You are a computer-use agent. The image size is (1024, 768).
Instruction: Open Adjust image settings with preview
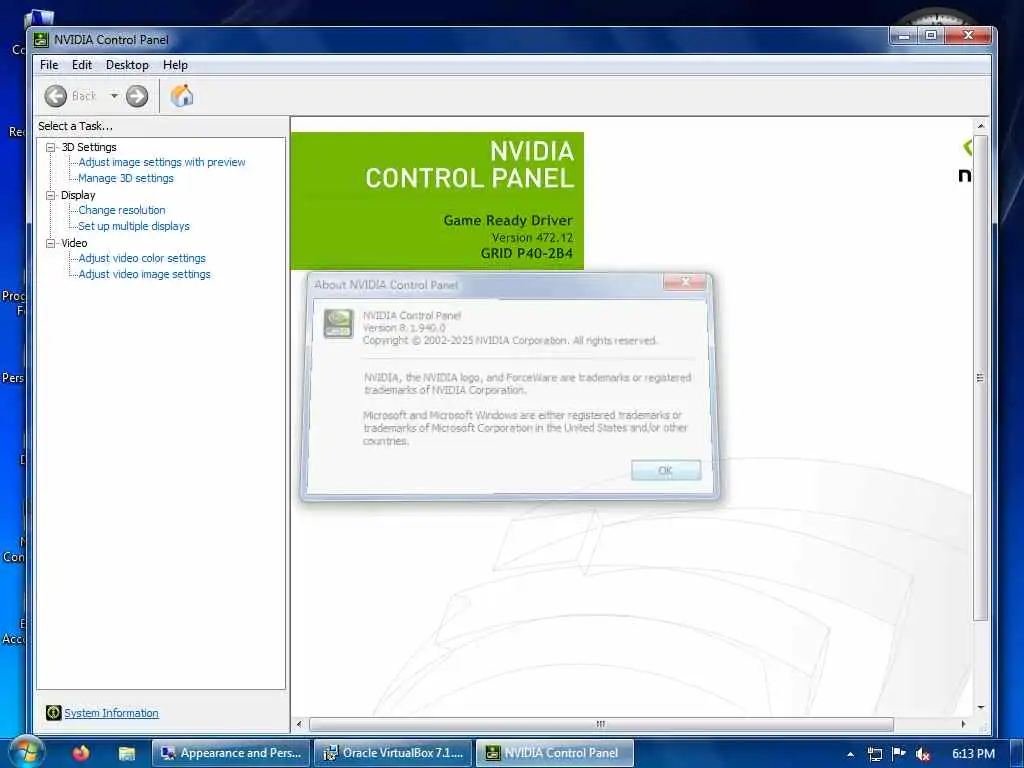pos(162,162)
